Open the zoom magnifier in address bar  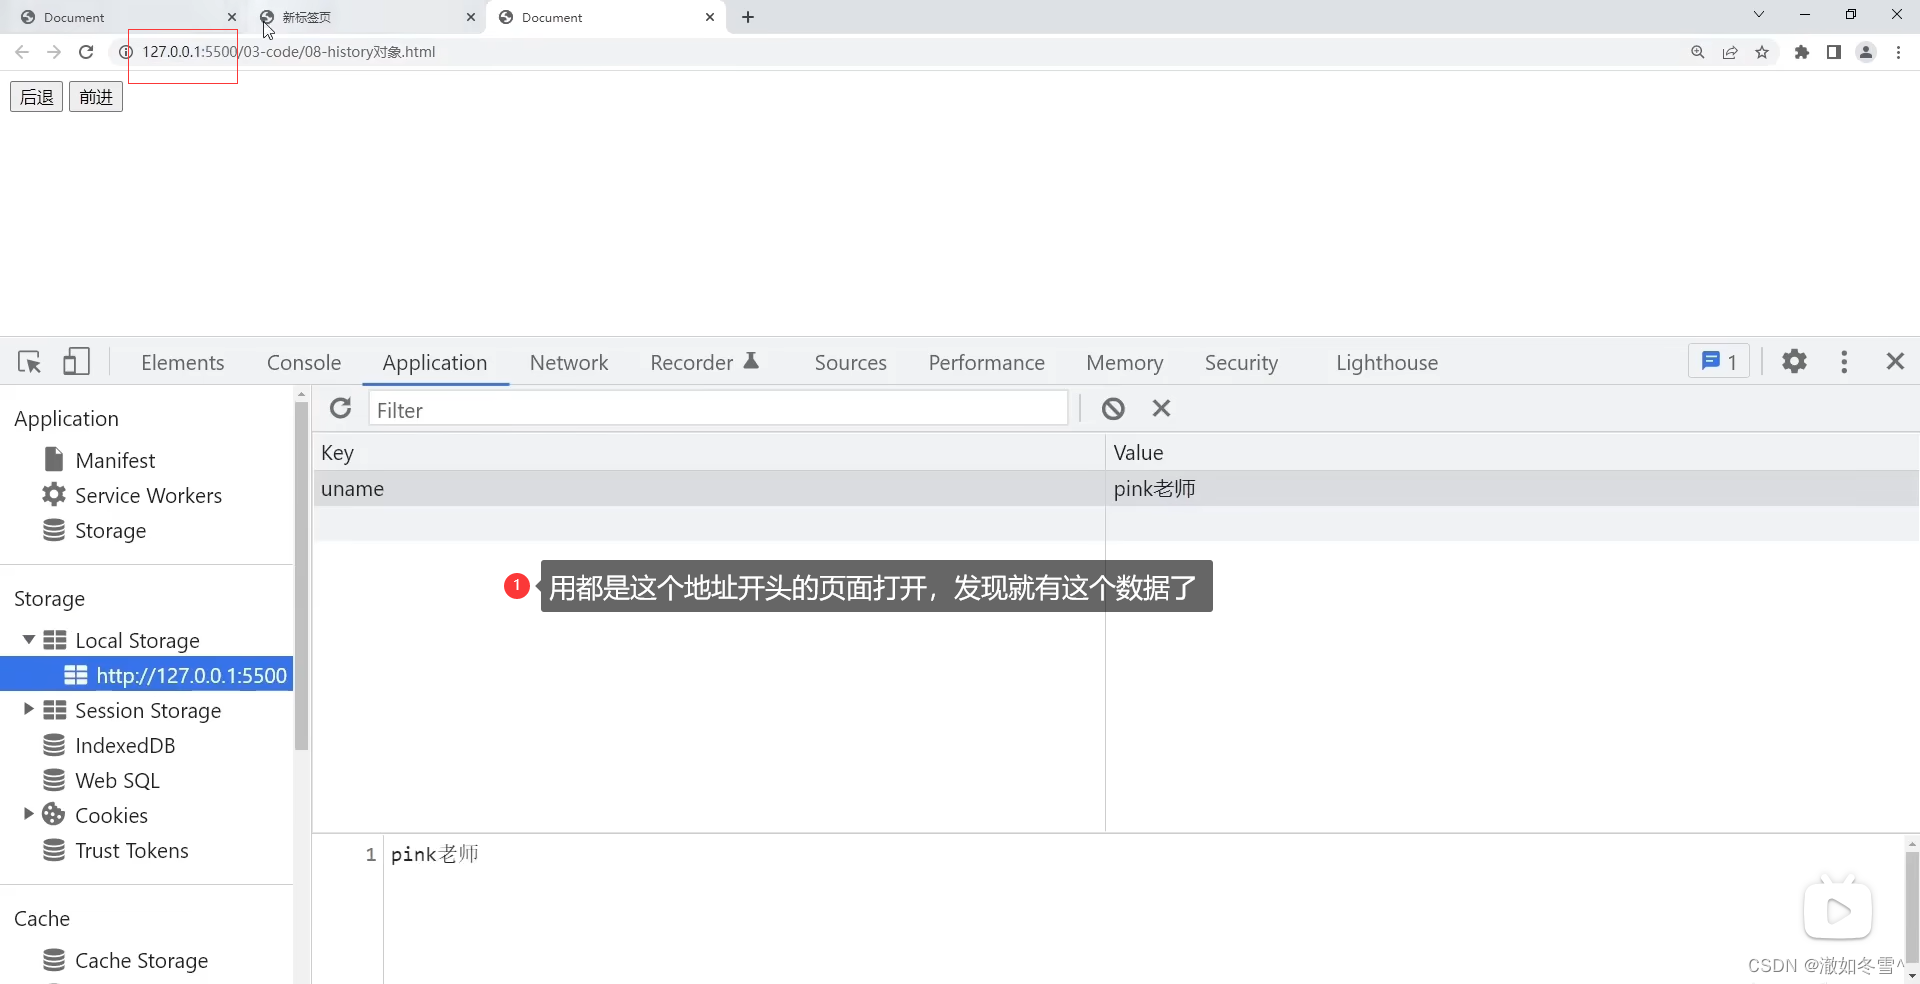pos(1697,52)
